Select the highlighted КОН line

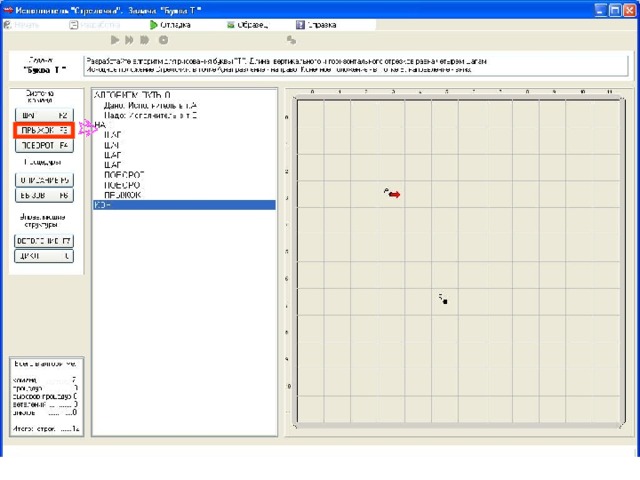coord(184,205)
